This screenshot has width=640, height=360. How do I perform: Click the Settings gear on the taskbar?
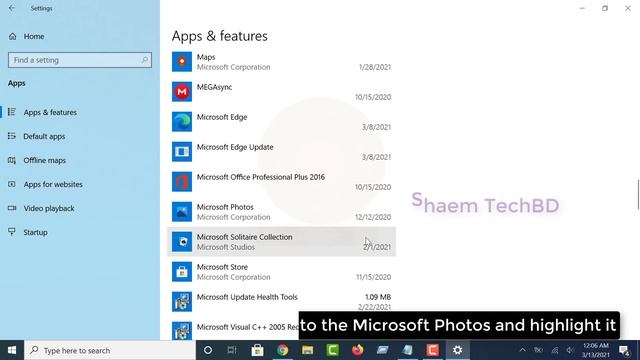[458, 350]
